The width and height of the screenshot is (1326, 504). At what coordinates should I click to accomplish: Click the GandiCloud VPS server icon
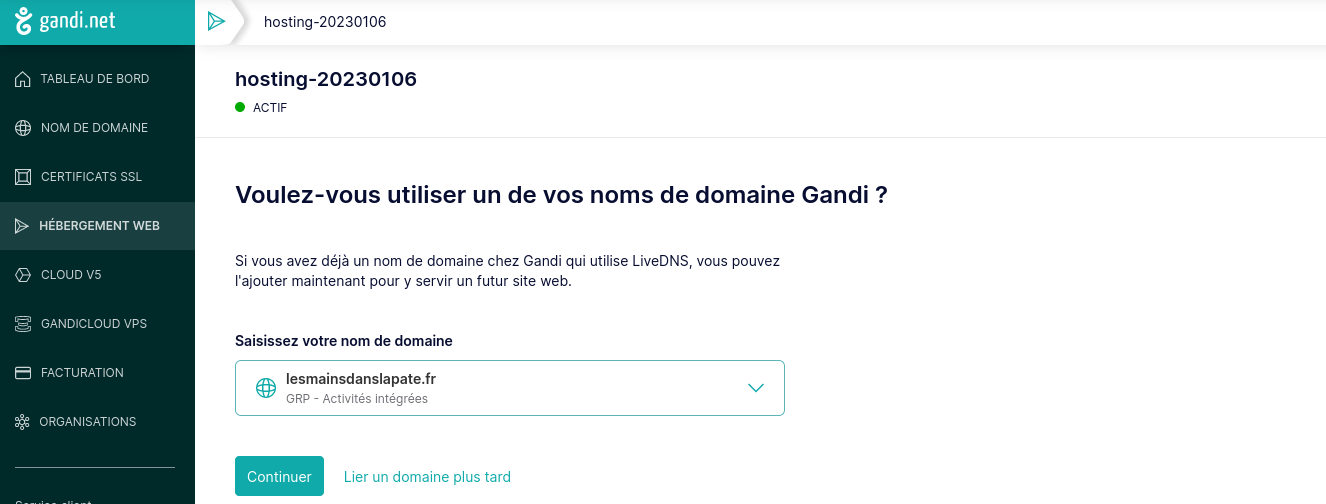[x=23, y=324]
